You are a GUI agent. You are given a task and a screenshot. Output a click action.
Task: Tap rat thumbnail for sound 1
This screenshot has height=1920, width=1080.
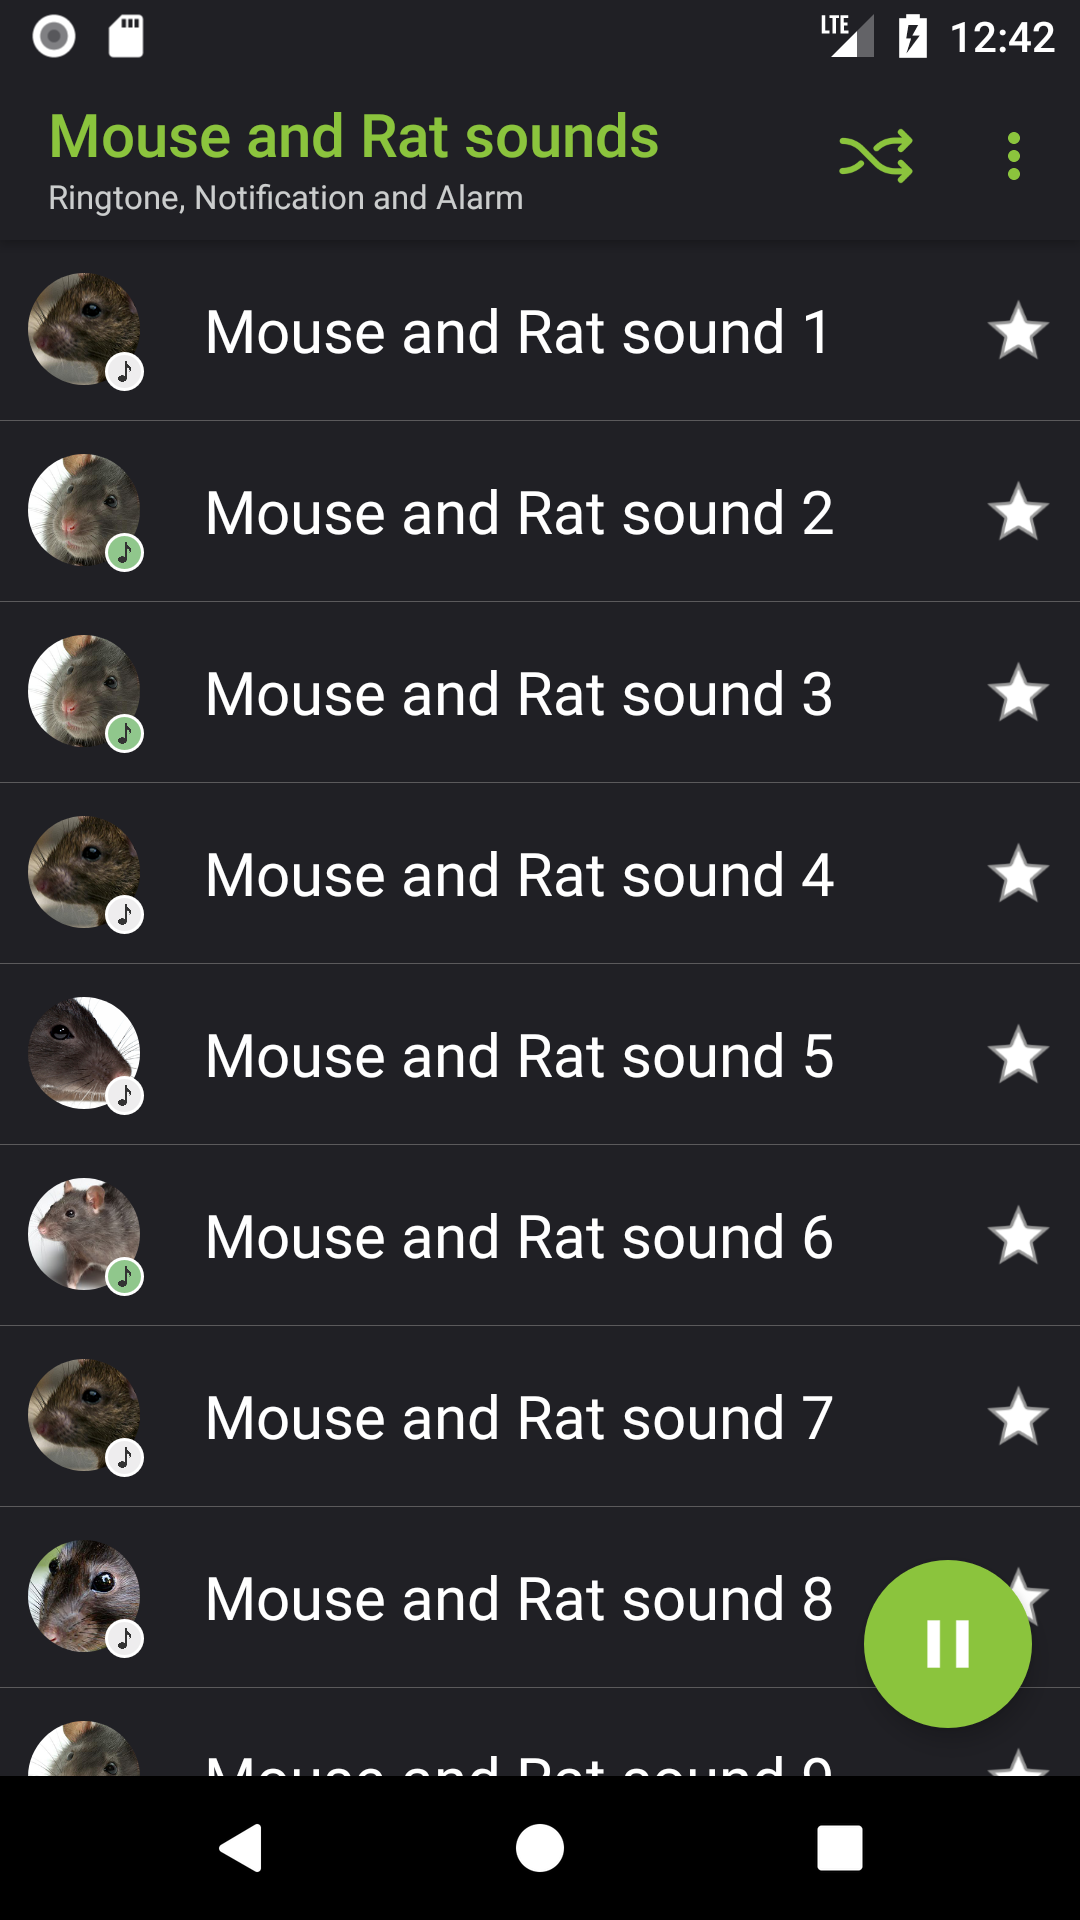tap(84, 329)
